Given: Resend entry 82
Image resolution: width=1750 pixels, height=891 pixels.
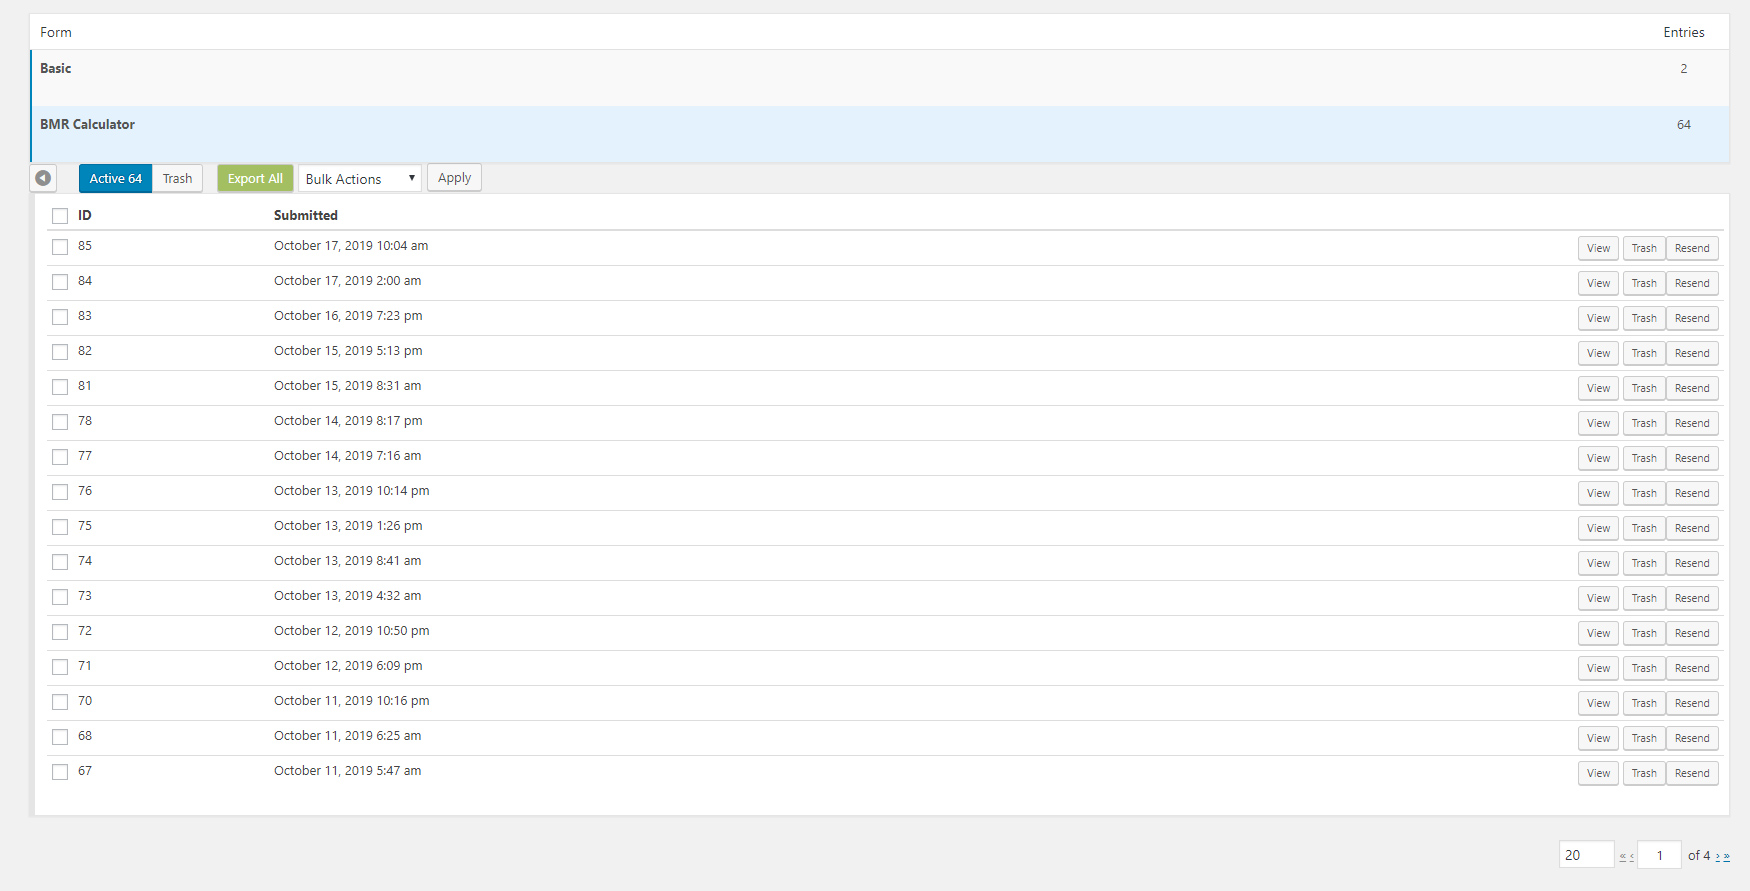Looking at the screenshot, I should [1692, 353].
